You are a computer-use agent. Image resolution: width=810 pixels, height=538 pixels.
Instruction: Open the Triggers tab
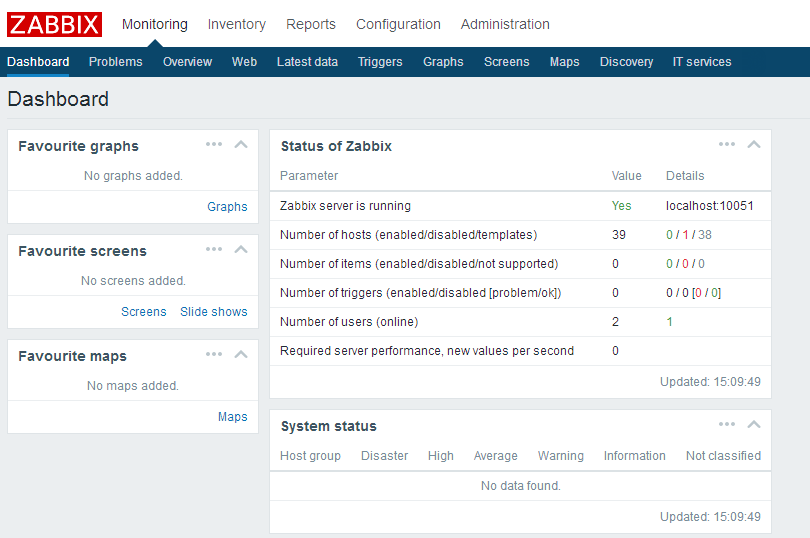pyautogui.click(x=380, y=62)
